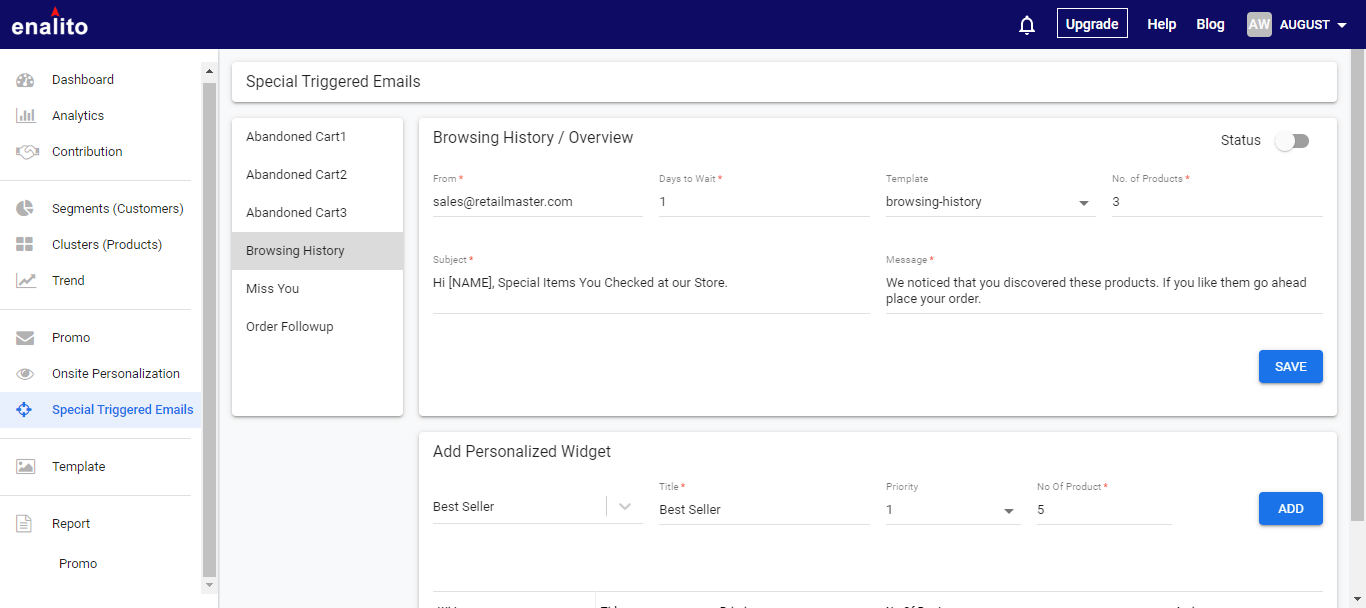Click the SAVE button
Viewport: 1366px width, 608px height.
(x=1290, y=367)
